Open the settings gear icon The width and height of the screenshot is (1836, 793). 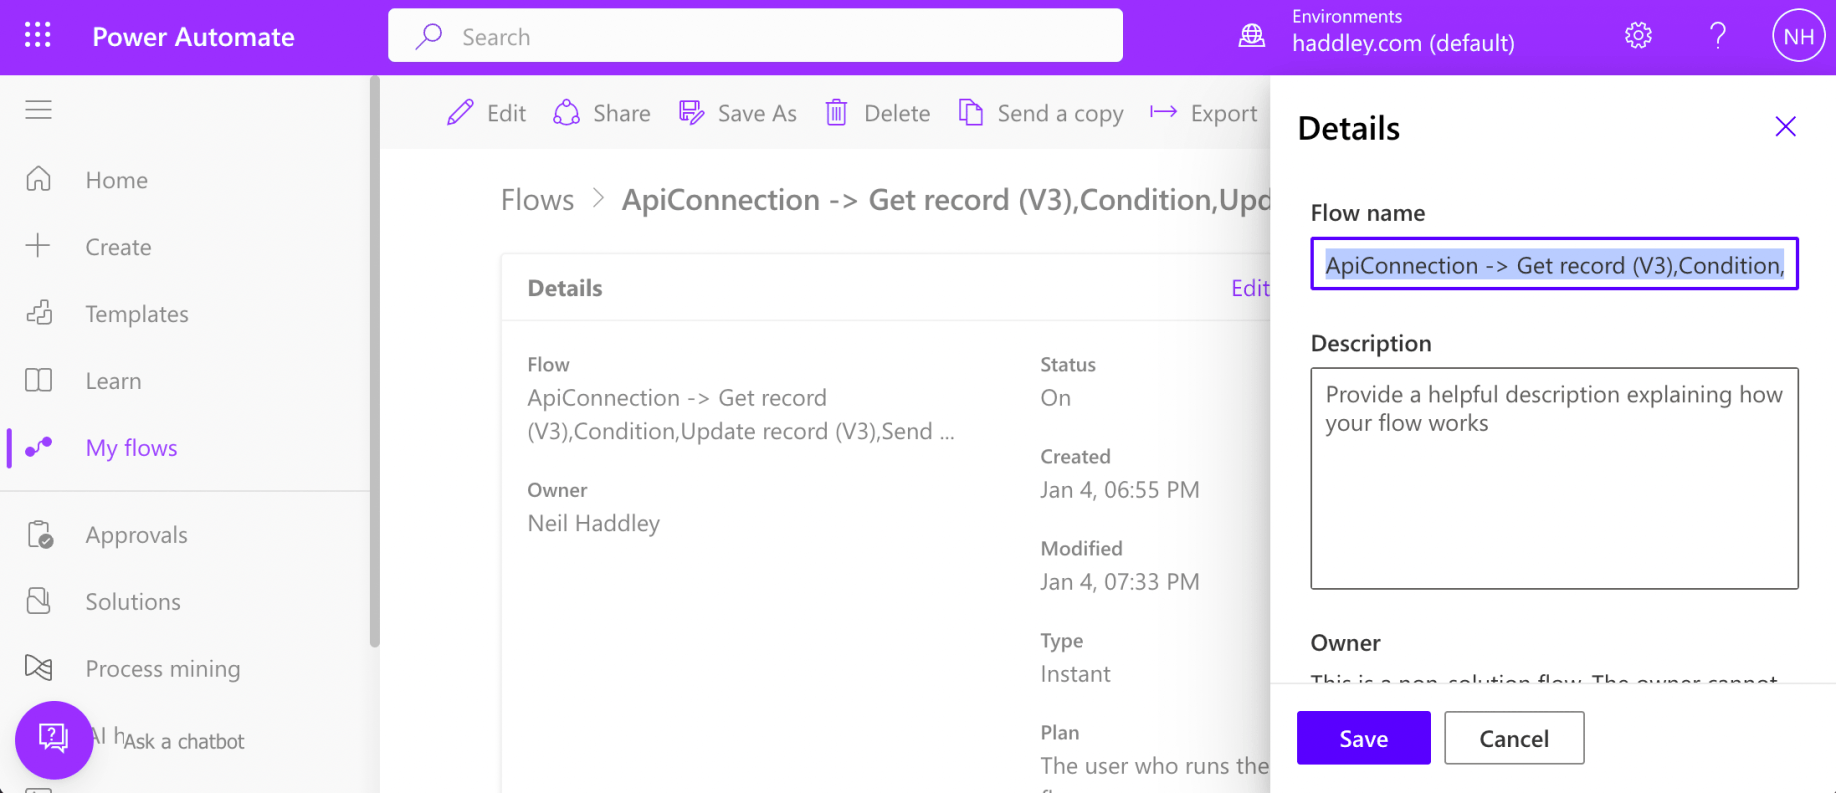(1638, 37)
